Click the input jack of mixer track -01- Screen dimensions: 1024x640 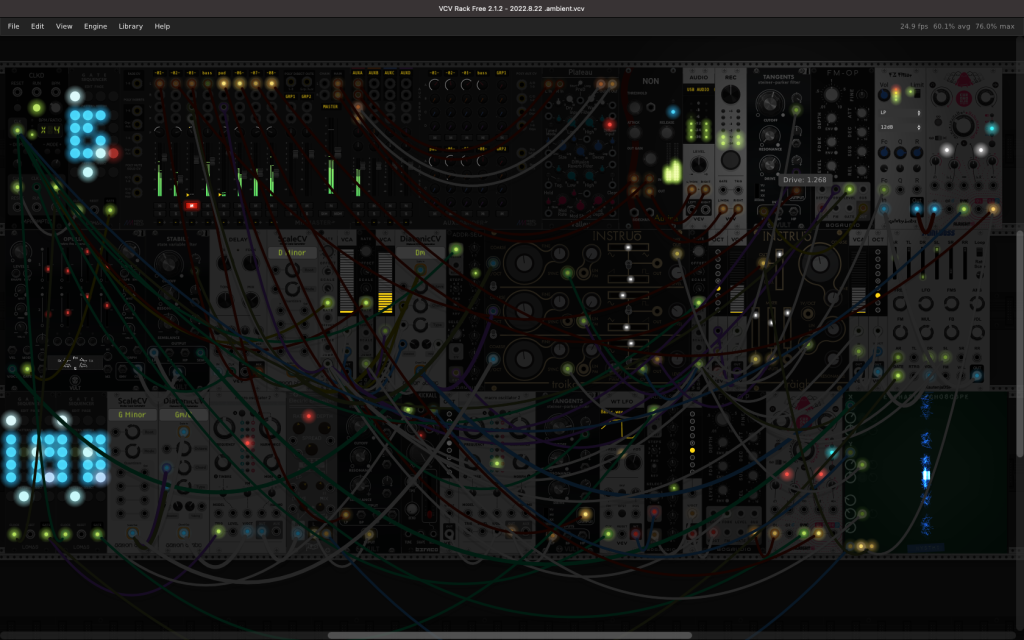click(159, 84)
